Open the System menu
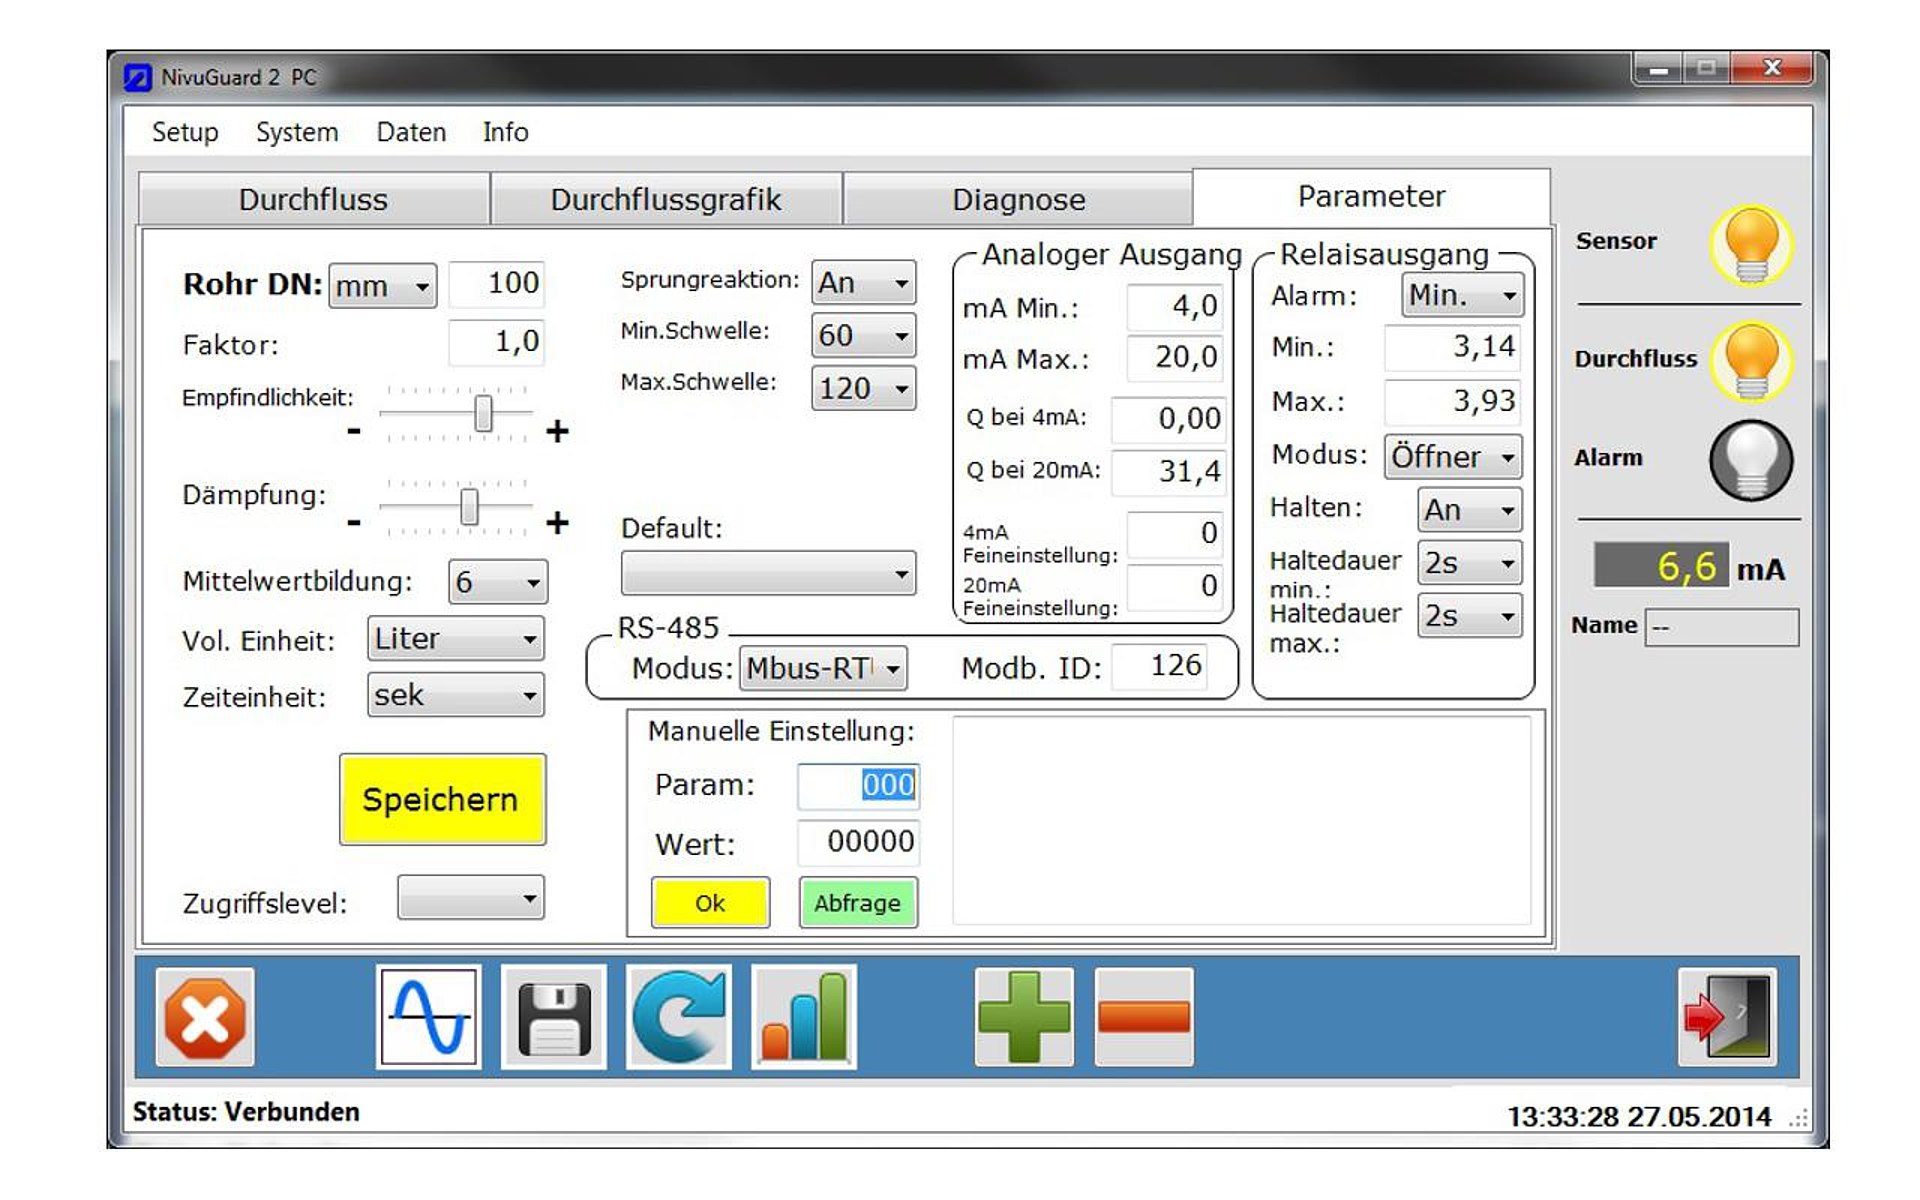The height and width of the screenshot is (1200, 1920). pos(297,132)
